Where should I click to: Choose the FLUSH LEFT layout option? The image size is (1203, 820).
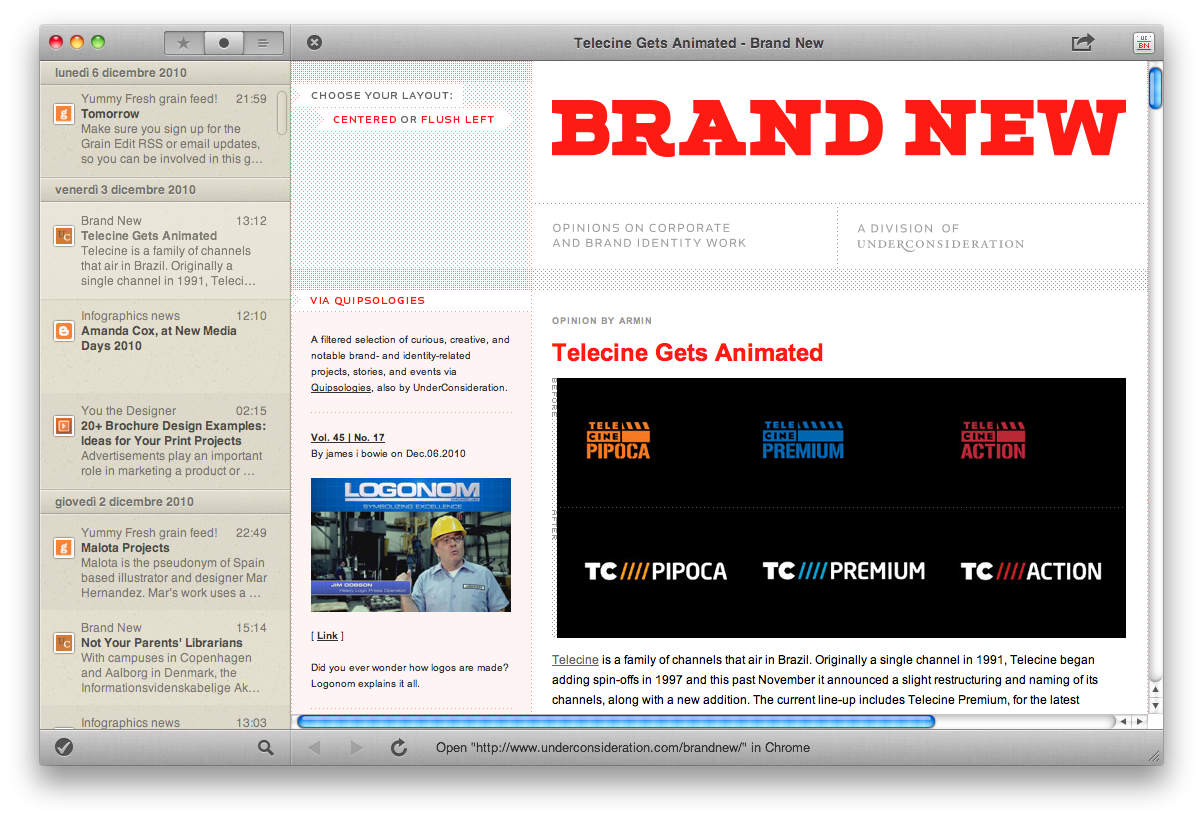click(x=458, y=119)
